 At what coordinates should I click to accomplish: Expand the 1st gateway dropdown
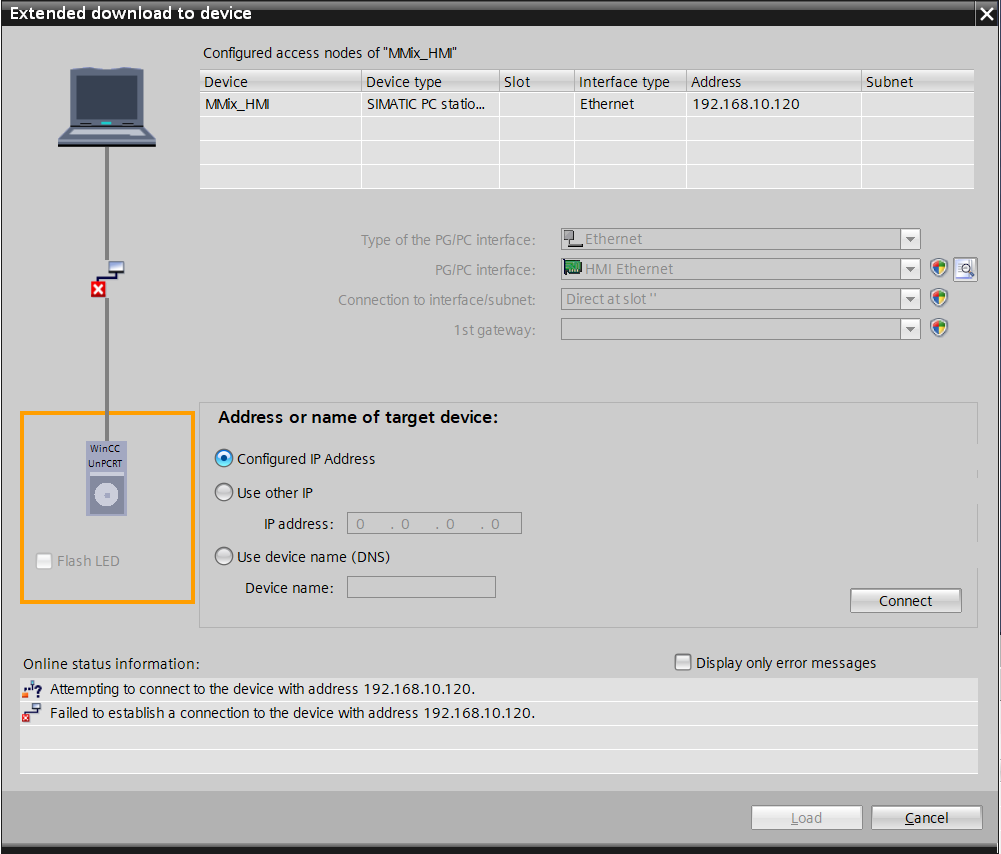pos(910,329)
